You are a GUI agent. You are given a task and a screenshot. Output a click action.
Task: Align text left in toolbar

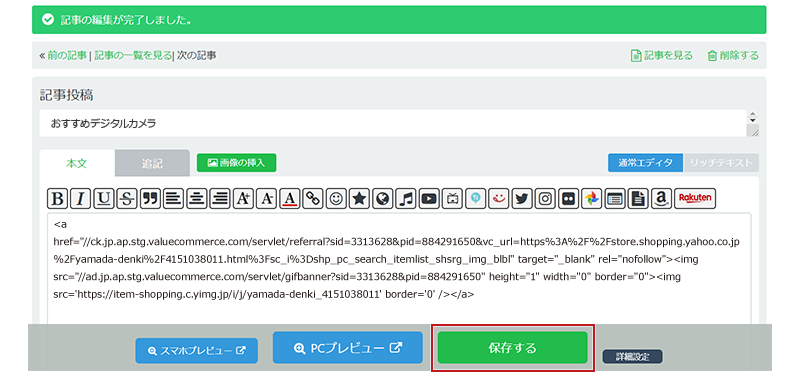point(173,199)
